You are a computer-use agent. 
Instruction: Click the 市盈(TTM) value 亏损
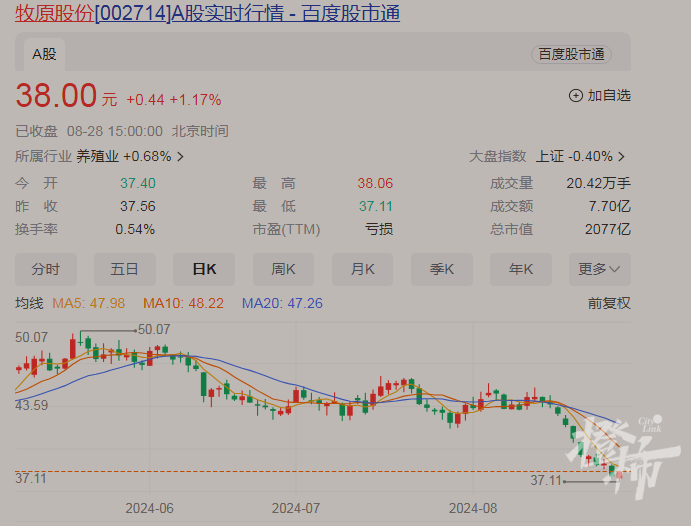point(379,230)
